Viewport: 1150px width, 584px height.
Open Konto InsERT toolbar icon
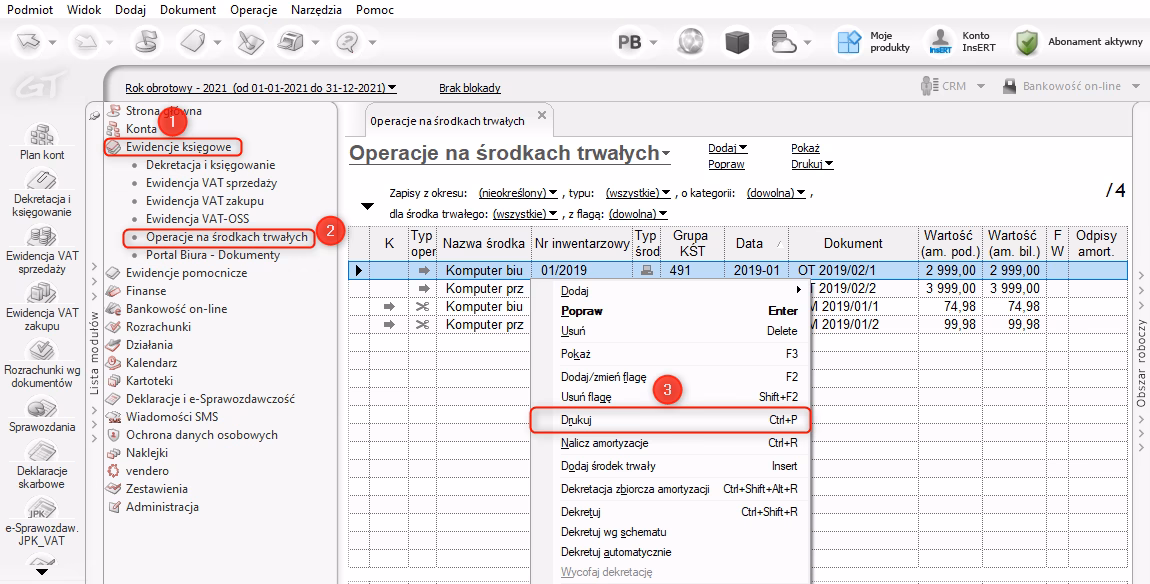940,42
